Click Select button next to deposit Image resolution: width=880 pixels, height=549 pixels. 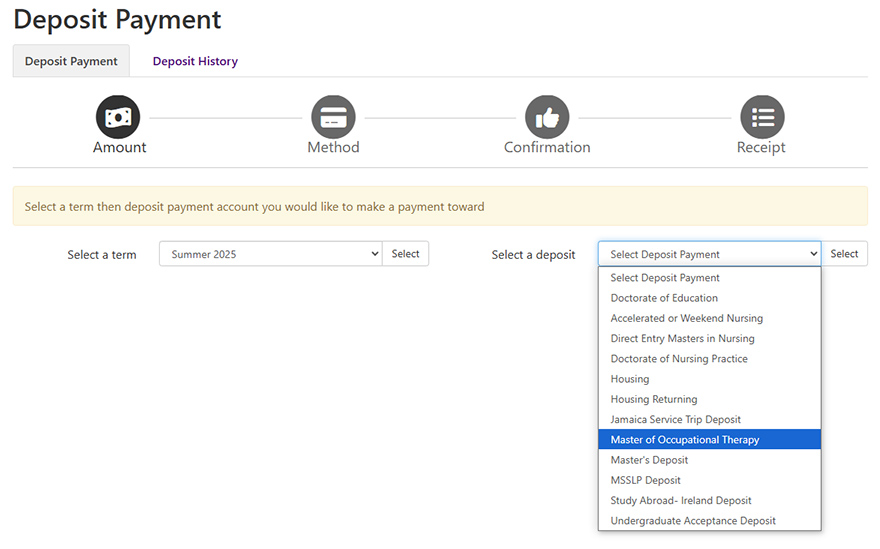844,254
